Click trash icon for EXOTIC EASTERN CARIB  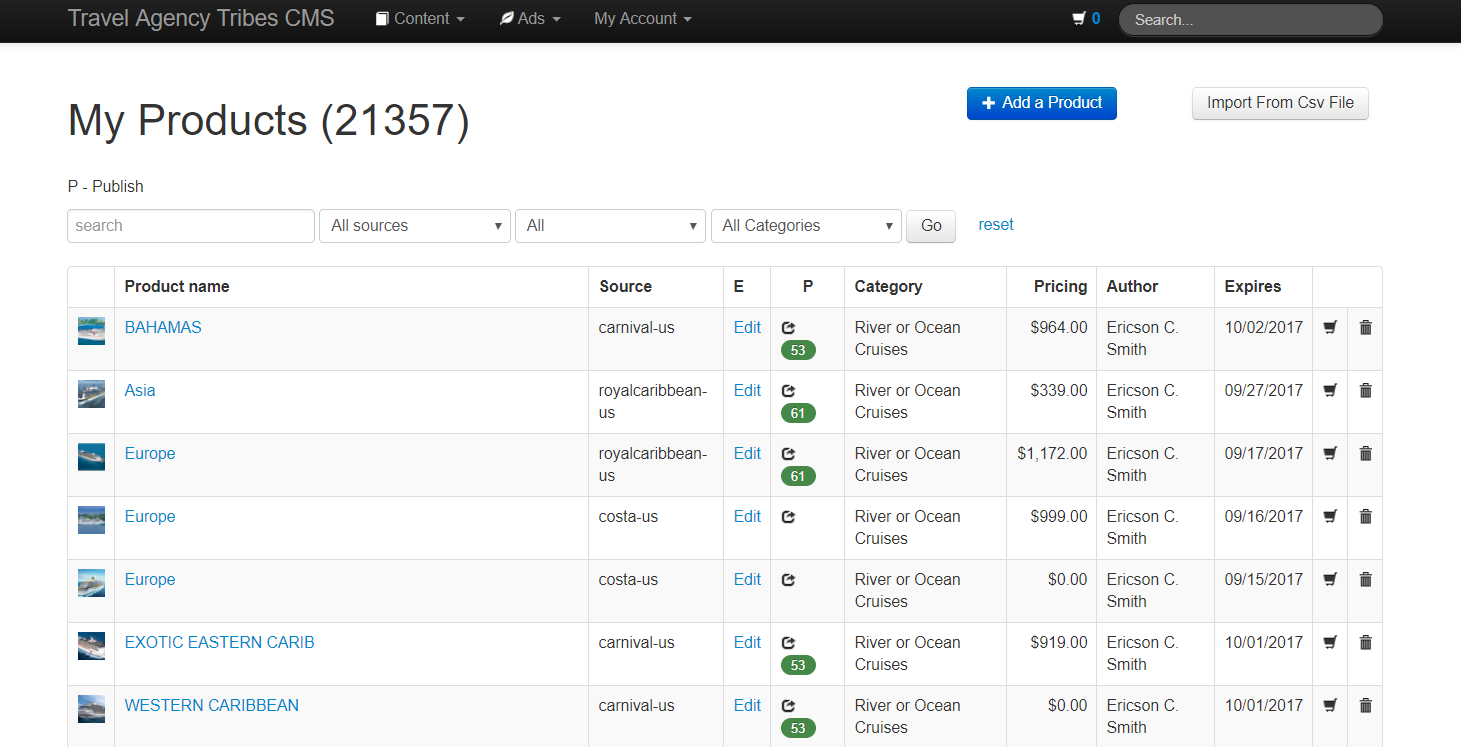pos(1365,642)
